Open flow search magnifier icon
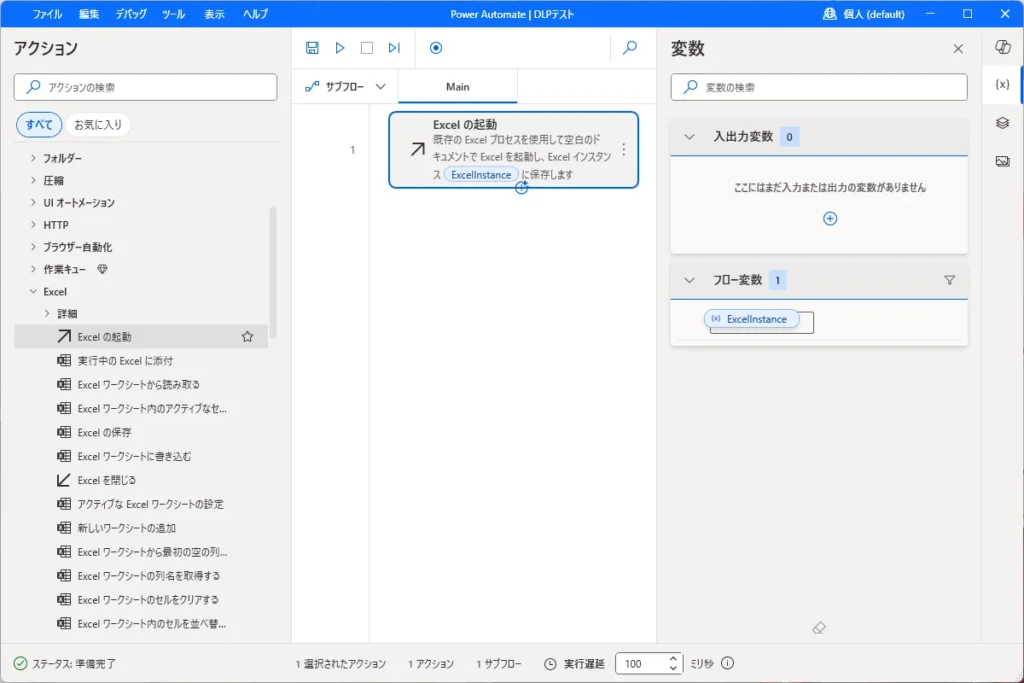Screen dimensions: 1024x683 pyautogui.click(x=630, y=48)
